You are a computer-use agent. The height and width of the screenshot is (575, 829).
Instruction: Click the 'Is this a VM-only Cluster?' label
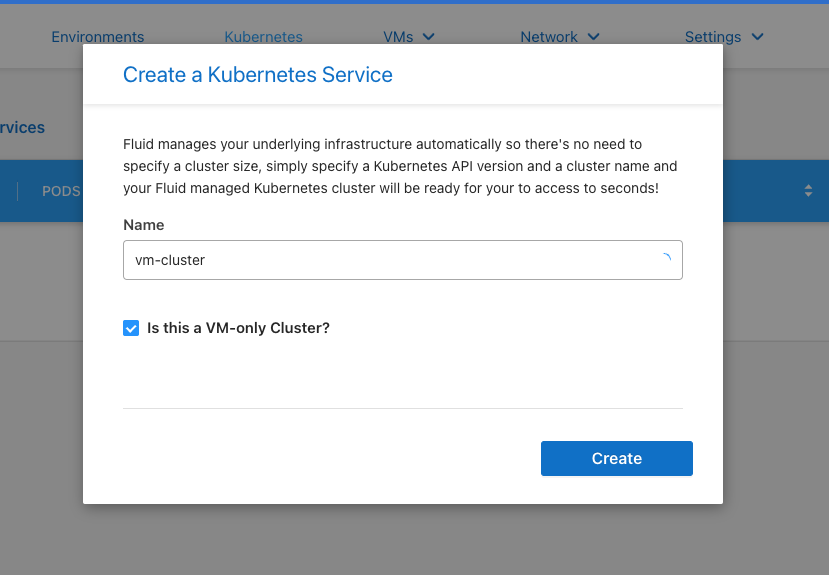coord(238,328)
